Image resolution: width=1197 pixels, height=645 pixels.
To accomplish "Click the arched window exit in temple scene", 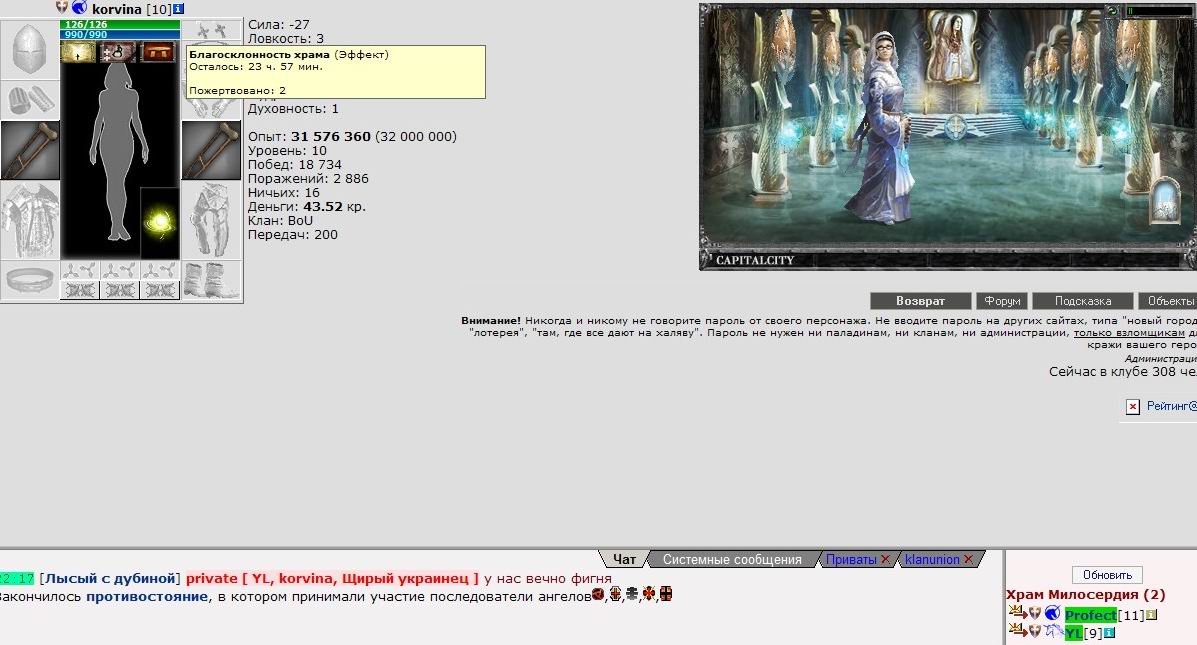I will click(1166, 202).
